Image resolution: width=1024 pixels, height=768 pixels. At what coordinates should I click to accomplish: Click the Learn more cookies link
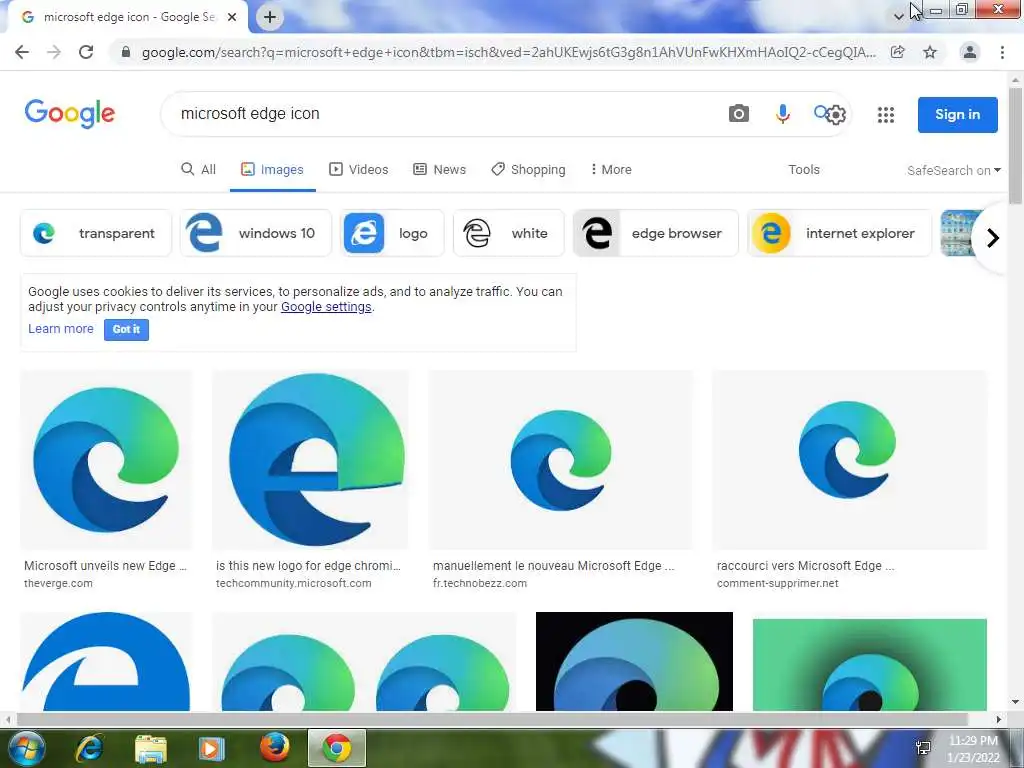(x=61, y=329)
